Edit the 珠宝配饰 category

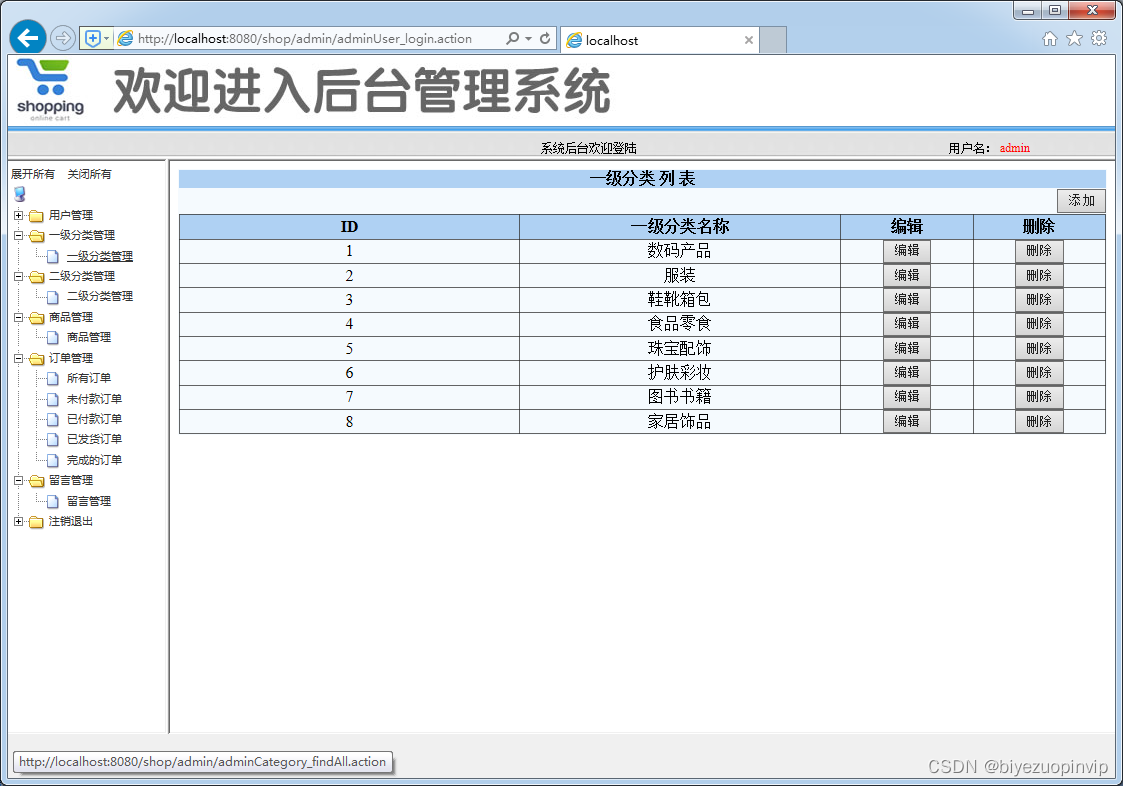point(907,348)
